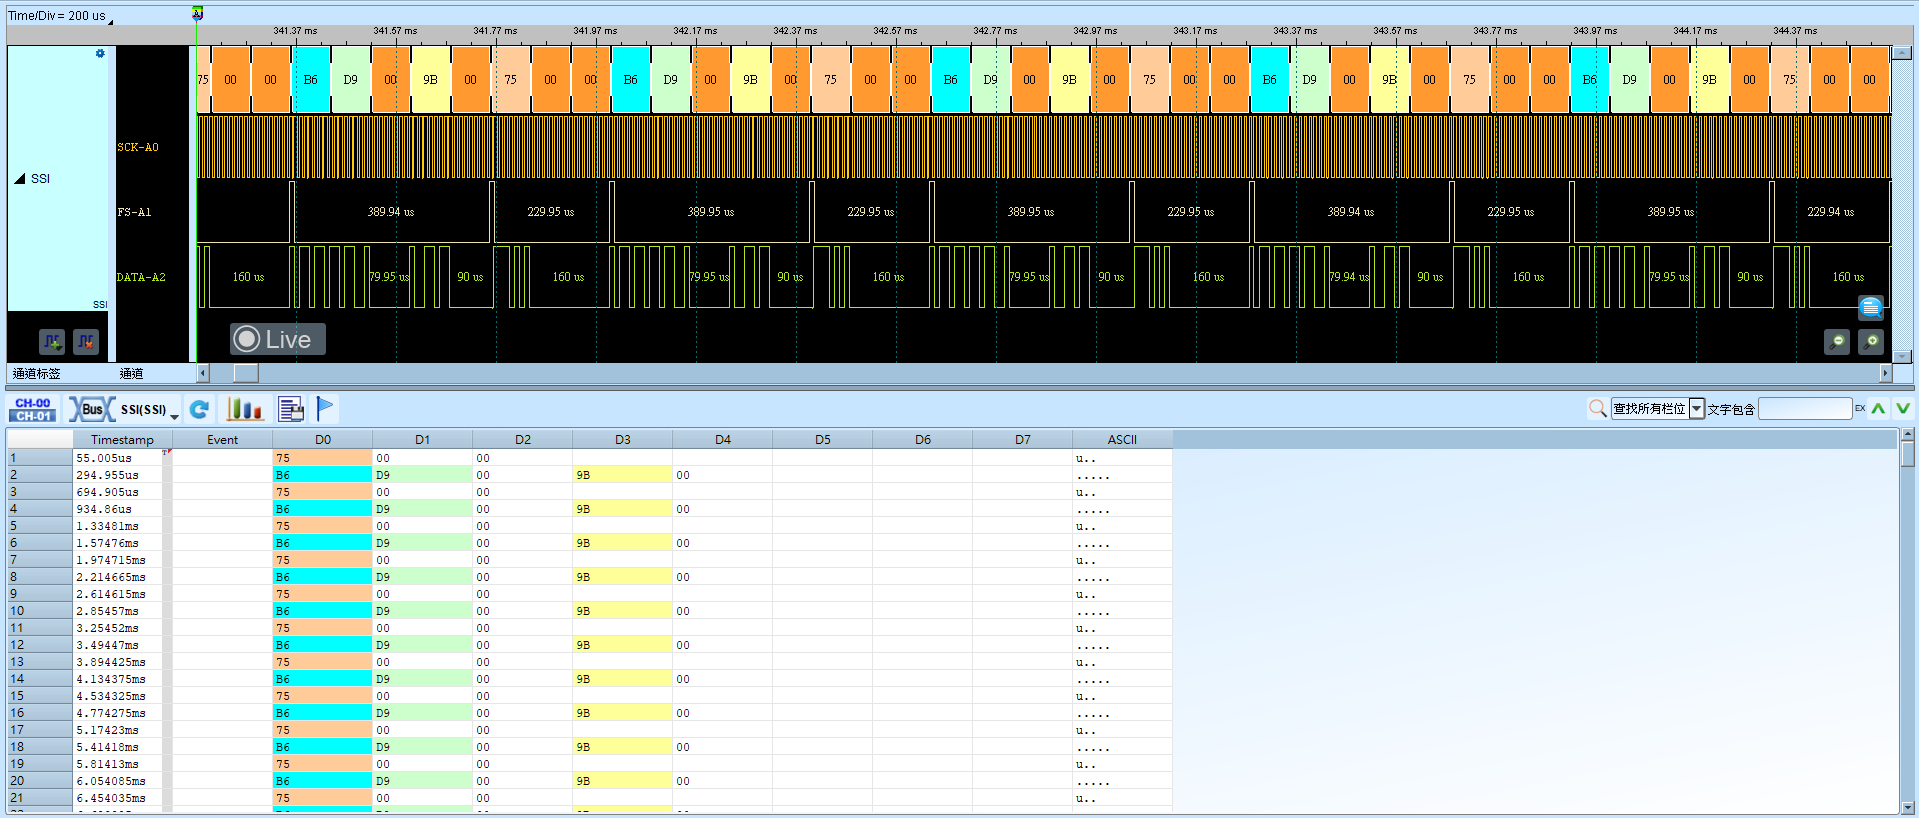Click the D0 column header
1919x818 pixels.
click(x=322, y=440)
